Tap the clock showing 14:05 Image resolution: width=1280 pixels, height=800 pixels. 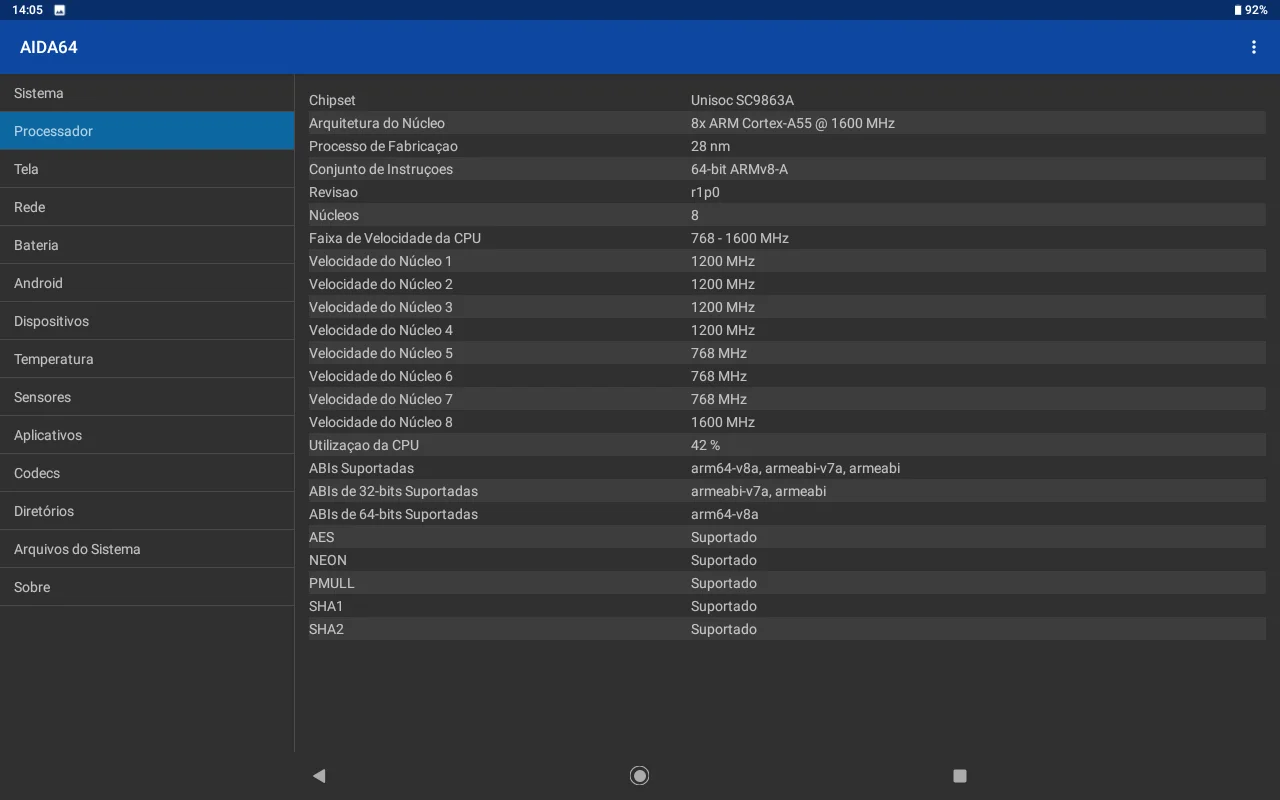(x=27, y=10)
